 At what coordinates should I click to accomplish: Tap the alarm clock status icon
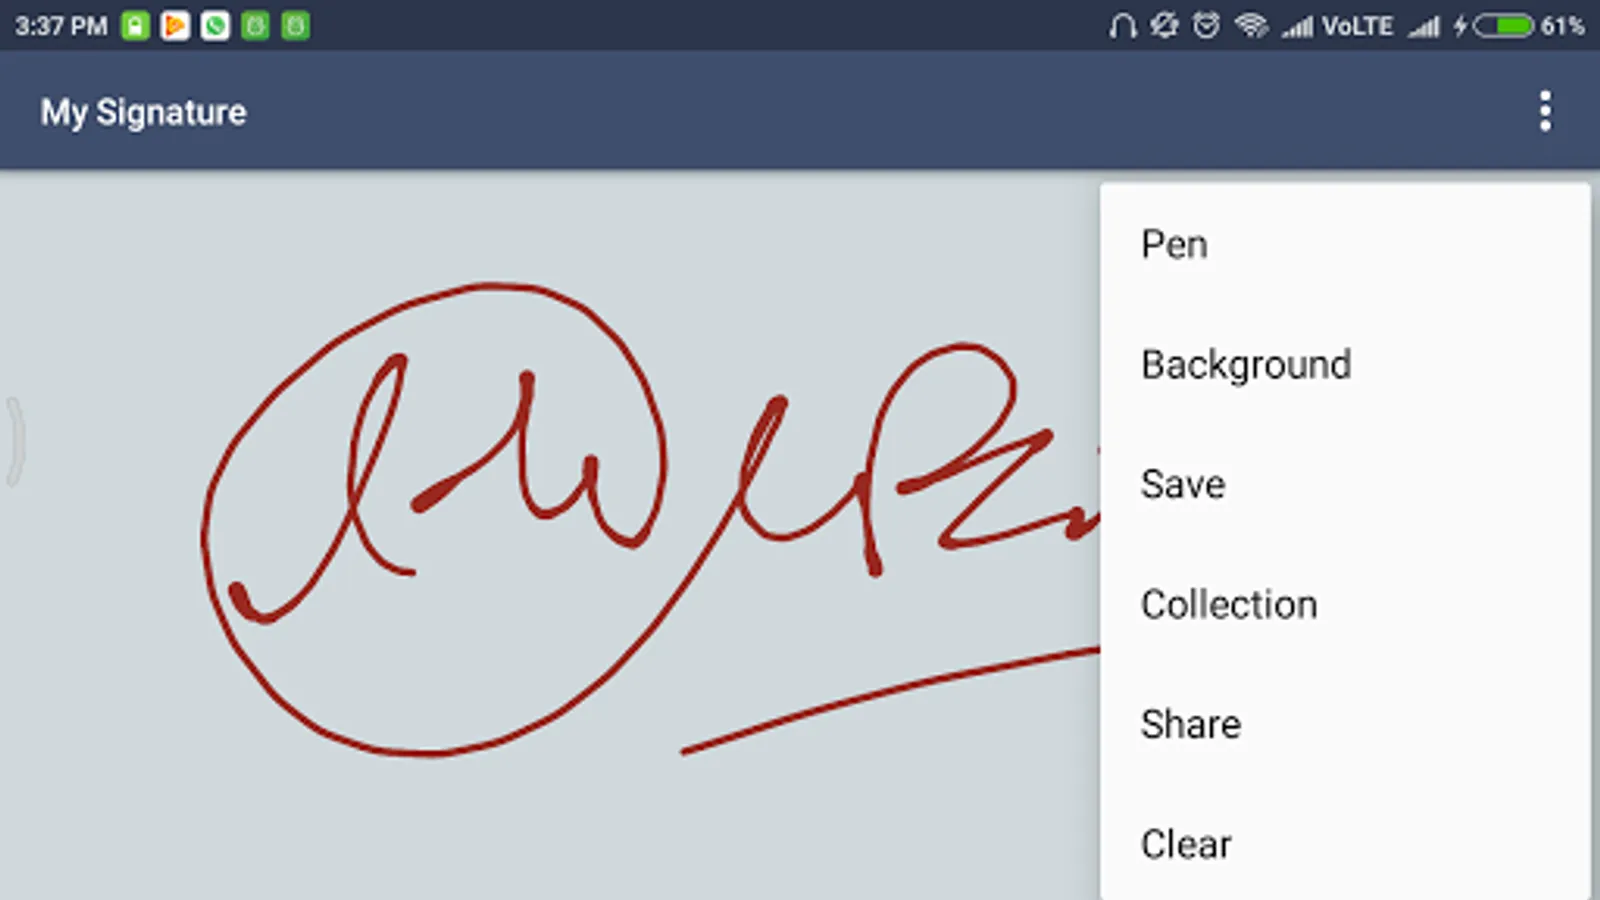1207,26
